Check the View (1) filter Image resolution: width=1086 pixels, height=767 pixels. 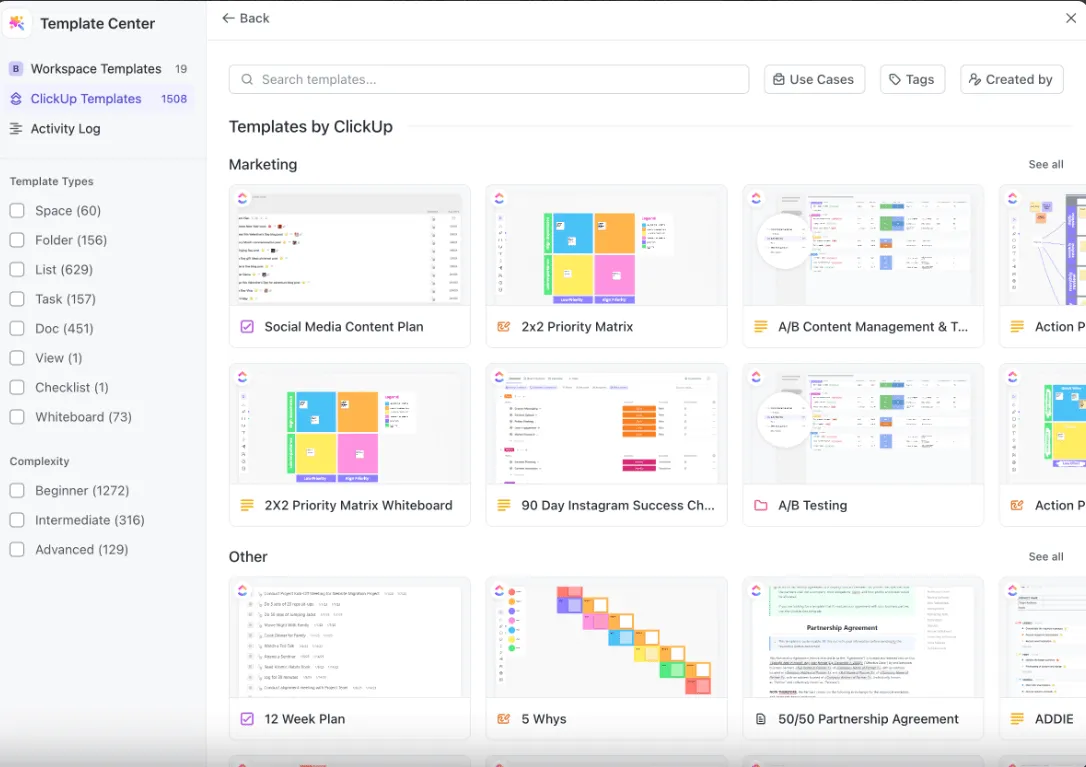17,358
